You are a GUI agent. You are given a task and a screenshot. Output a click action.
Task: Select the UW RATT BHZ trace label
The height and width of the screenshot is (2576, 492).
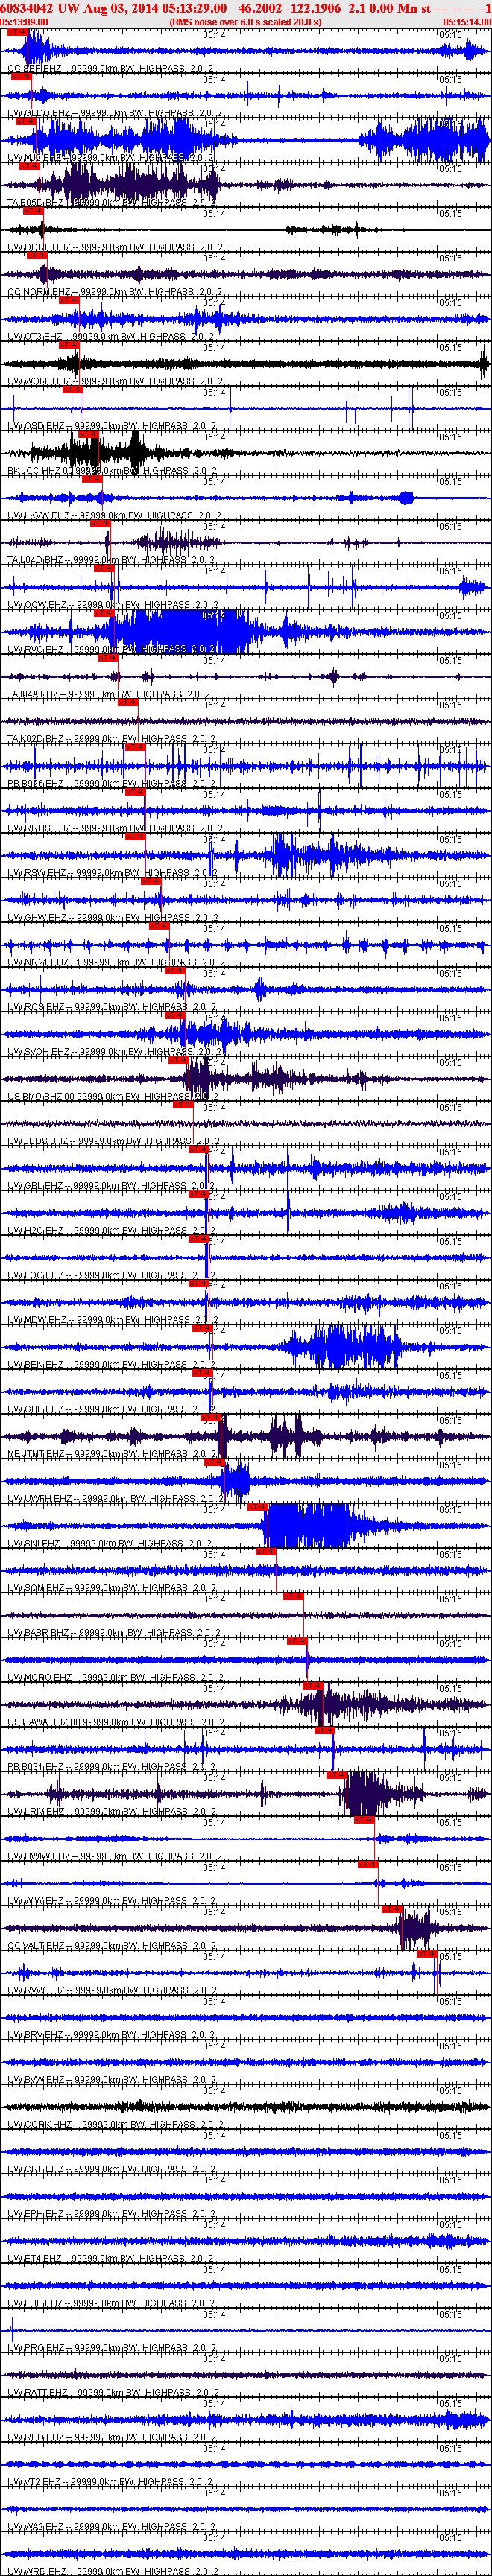115,2392
